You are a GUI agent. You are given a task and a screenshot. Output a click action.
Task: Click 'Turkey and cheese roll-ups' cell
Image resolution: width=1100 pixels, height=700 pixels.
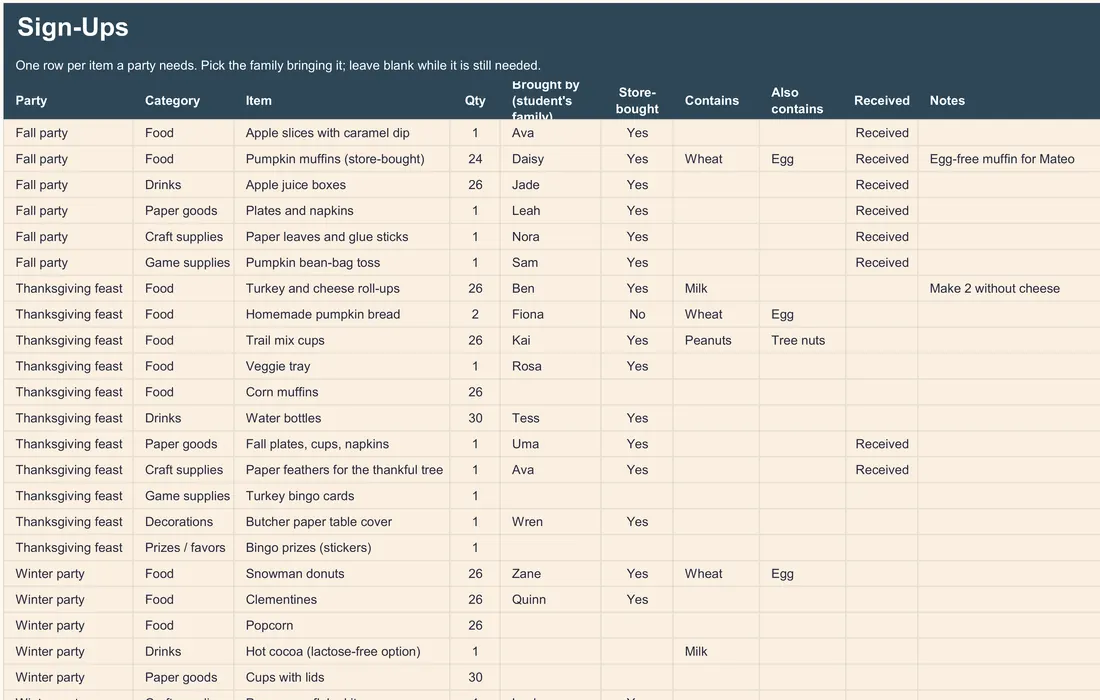tap(342, 288)
